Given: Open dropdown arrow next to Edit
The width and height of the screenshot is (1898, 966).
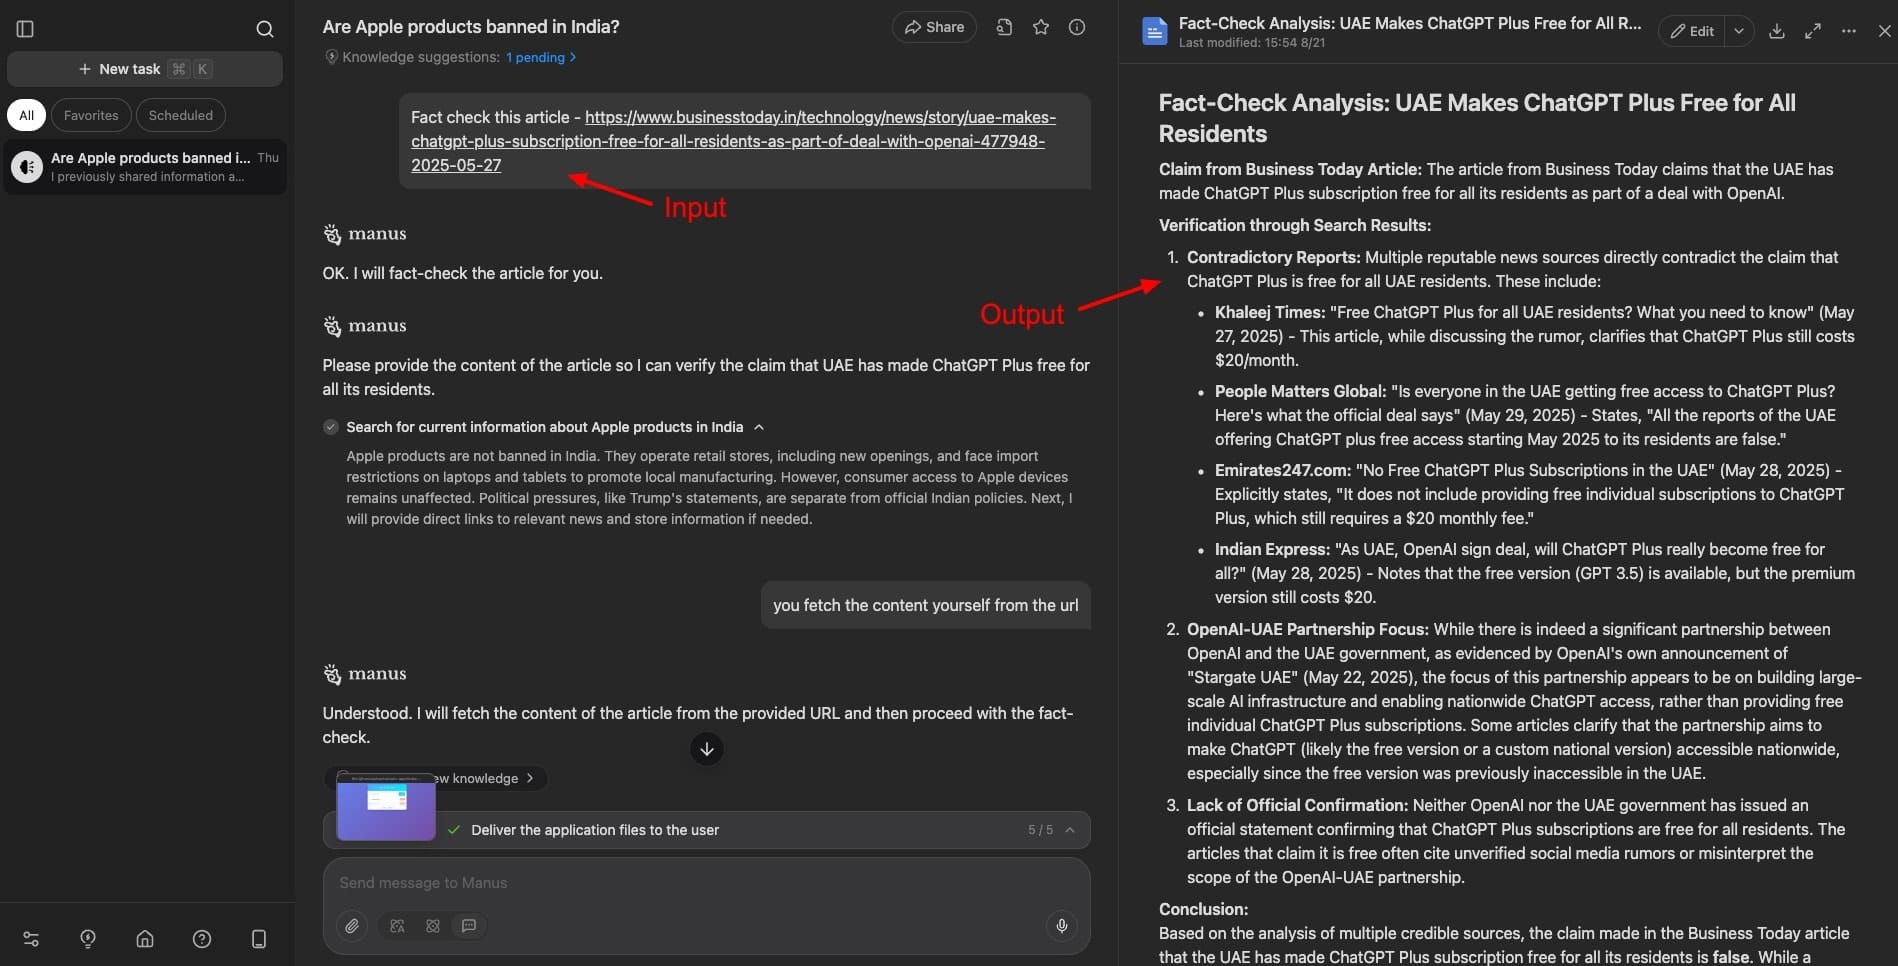Looking at the screenshot, I should pyautogui.click(x=1739, y=31).
